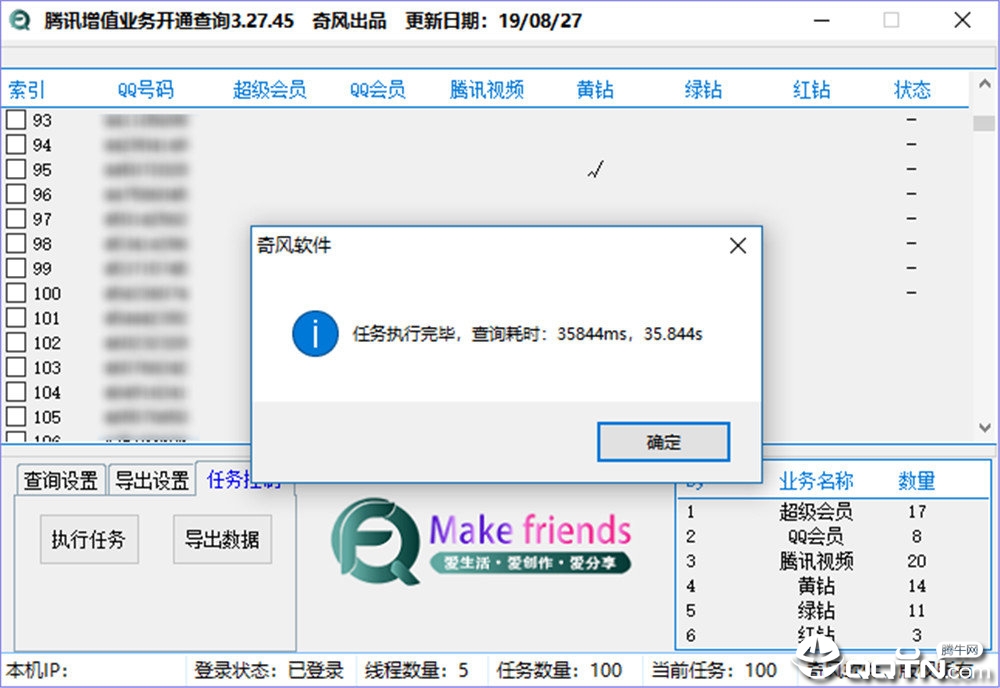Enable the checkbox for row 105

[x=16, y=416]
